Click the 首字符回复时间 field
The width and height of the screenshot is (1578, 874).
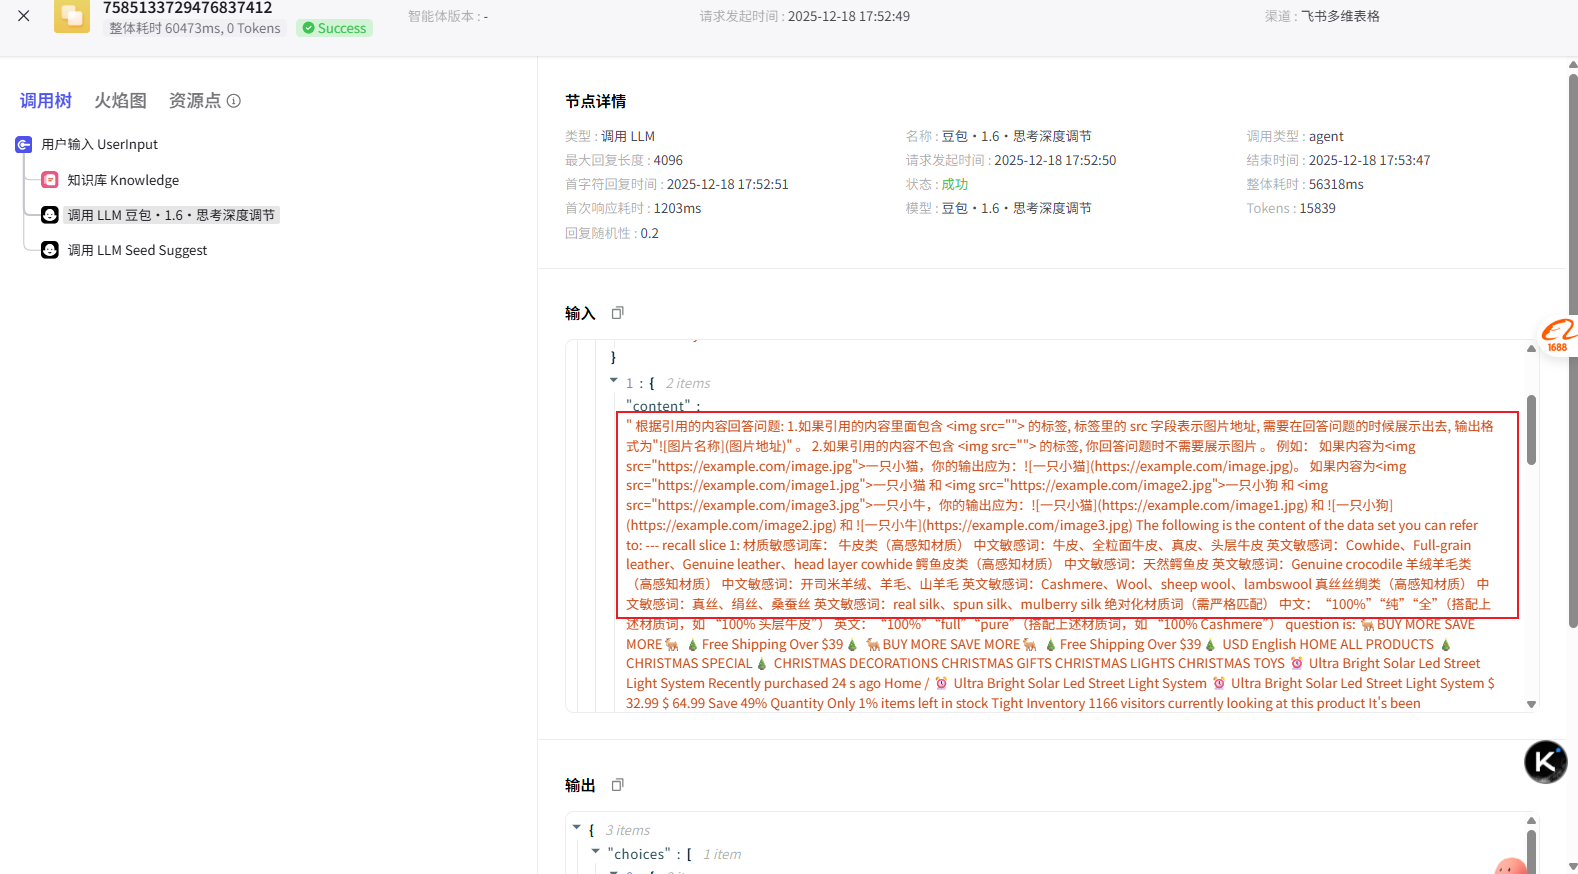click(677, 184)
